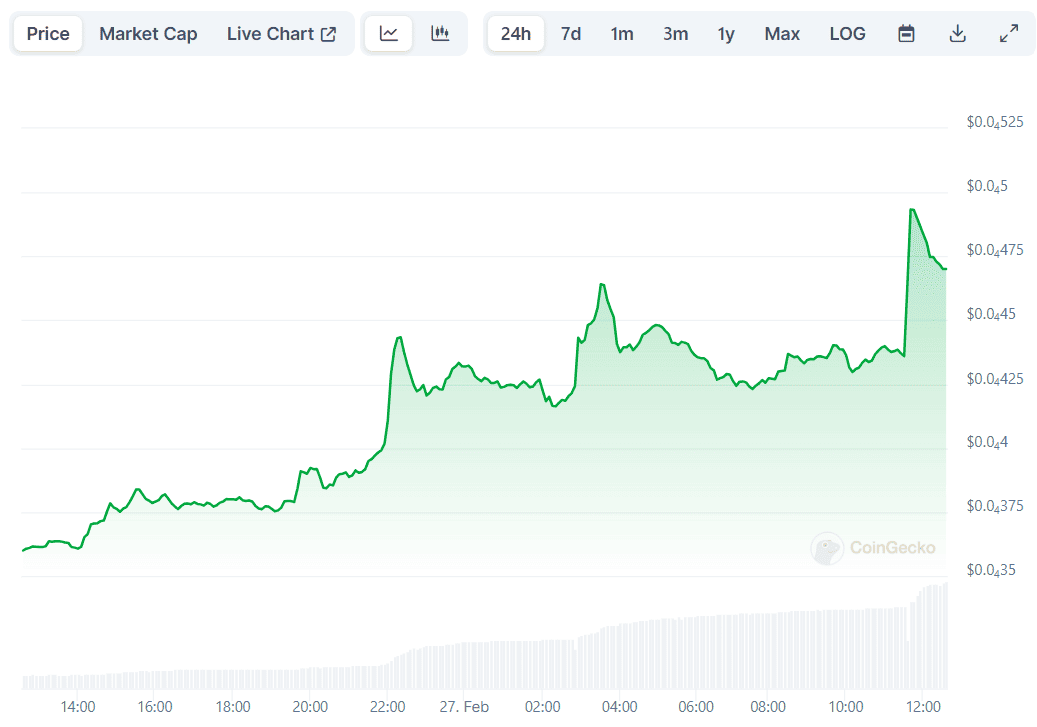Switch to candlestick chart icon
Screen dimensions: 1037x727
pyautogui.click(x=440, y=34)
